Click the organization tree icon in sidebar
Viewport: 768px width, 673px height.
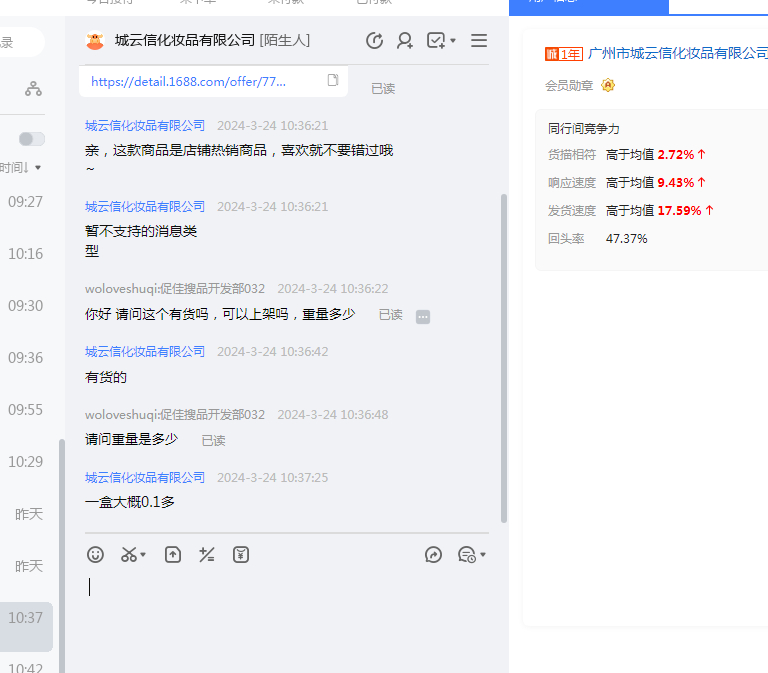tap(34, 89)
